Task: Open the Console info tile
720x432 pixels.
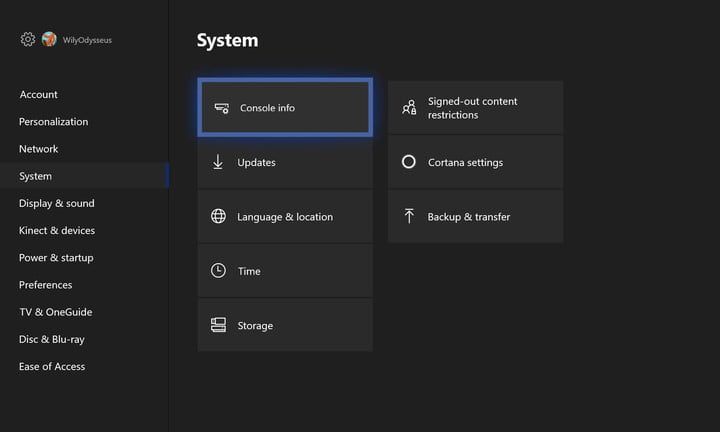Action: tap(285, 107)
